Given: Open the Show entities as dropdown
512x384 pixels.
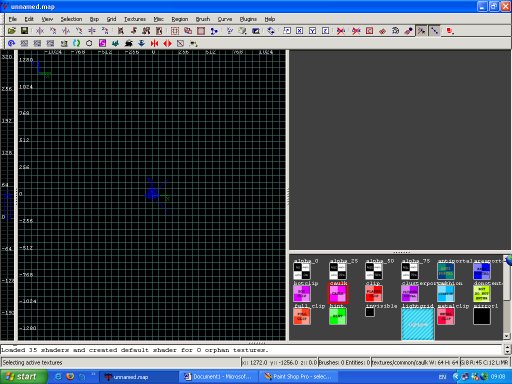Looking at the screenshot, I should [x=450, y=31].
